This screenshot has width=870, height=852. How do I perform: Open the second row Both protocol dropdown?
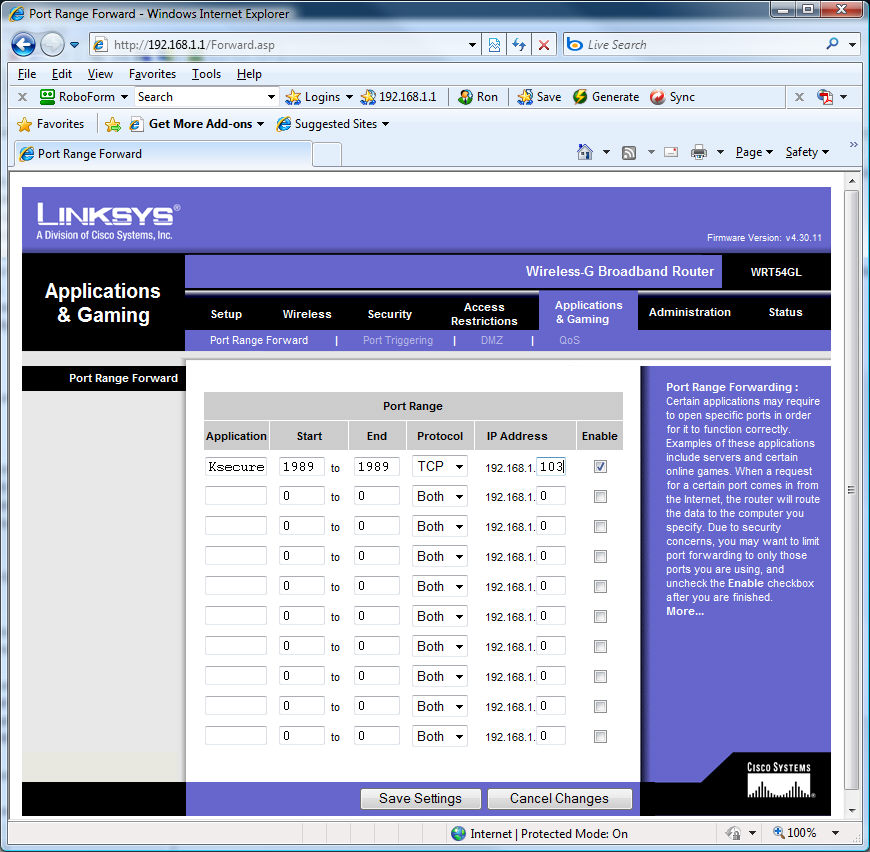click(x=440, y=496)
